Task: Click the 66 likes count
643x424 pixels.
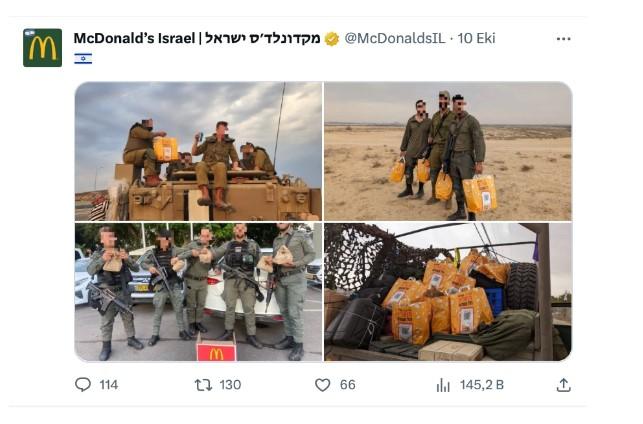Action: (x=347, y=385)
